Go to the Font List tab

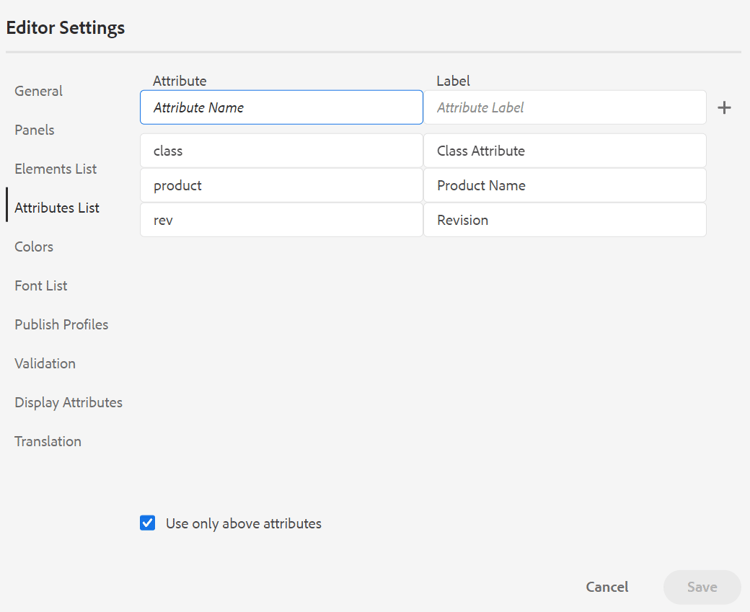tap(41, 286)
